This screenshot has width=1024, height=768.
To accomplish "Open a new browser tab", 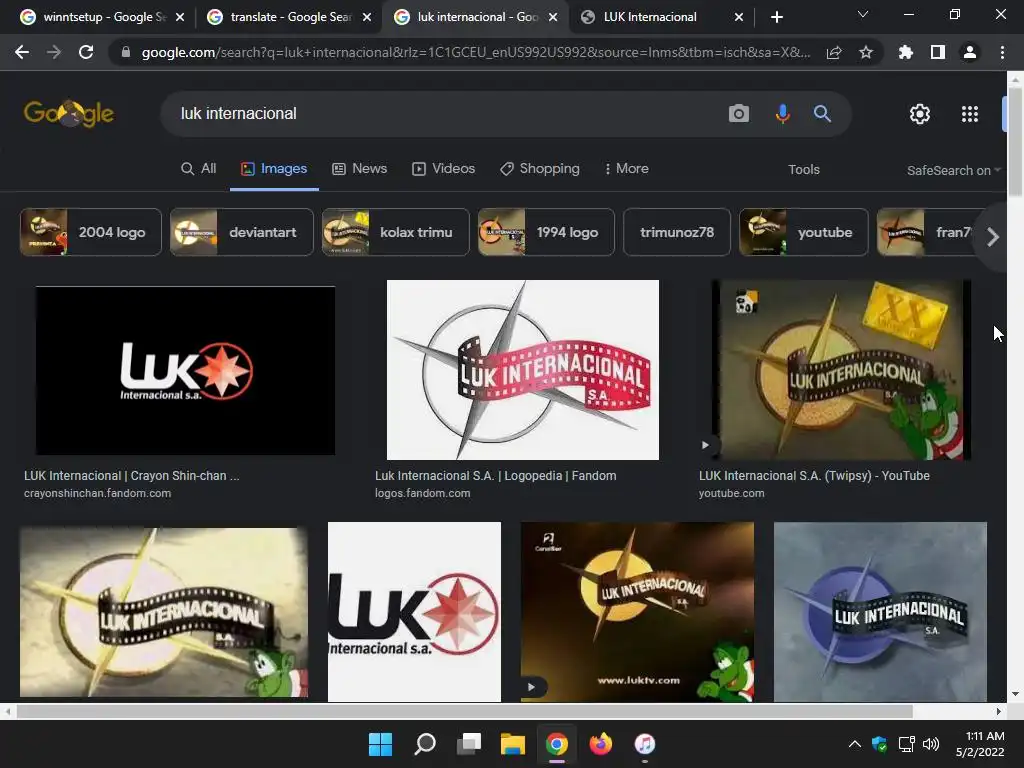I will (x=776, y=17).
